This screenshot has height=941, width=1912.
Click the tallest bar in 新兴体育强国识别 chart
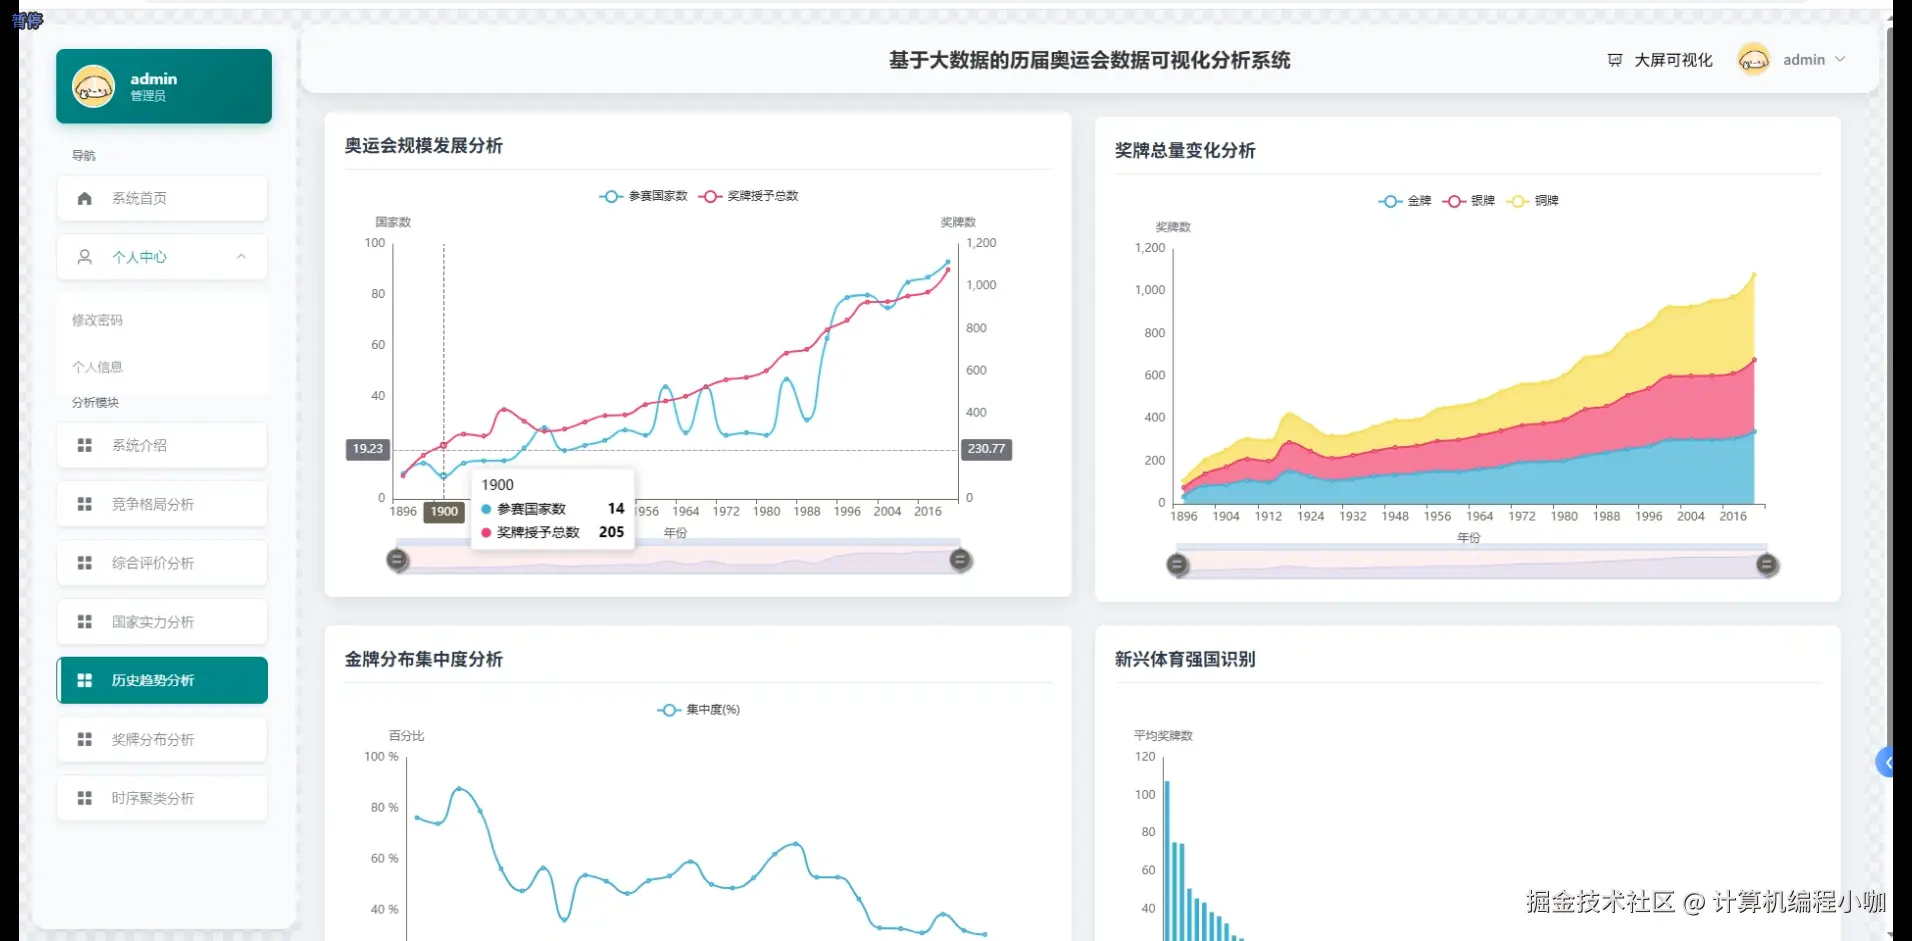(x=1167, y=861)
